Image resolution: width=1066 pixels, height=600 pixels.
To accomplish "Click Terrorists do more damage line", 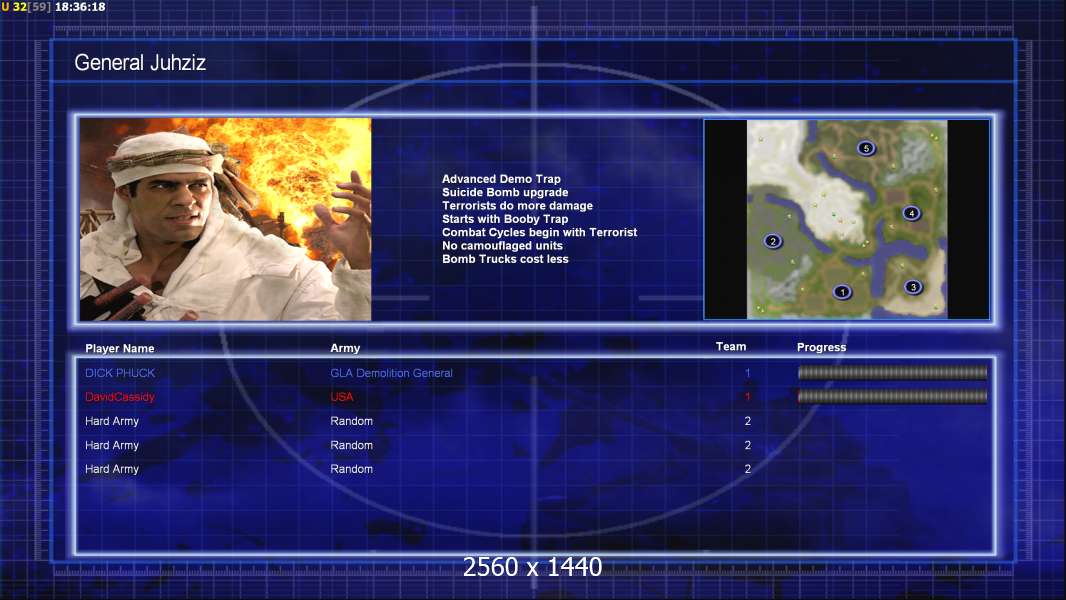I will pos(517,205).
